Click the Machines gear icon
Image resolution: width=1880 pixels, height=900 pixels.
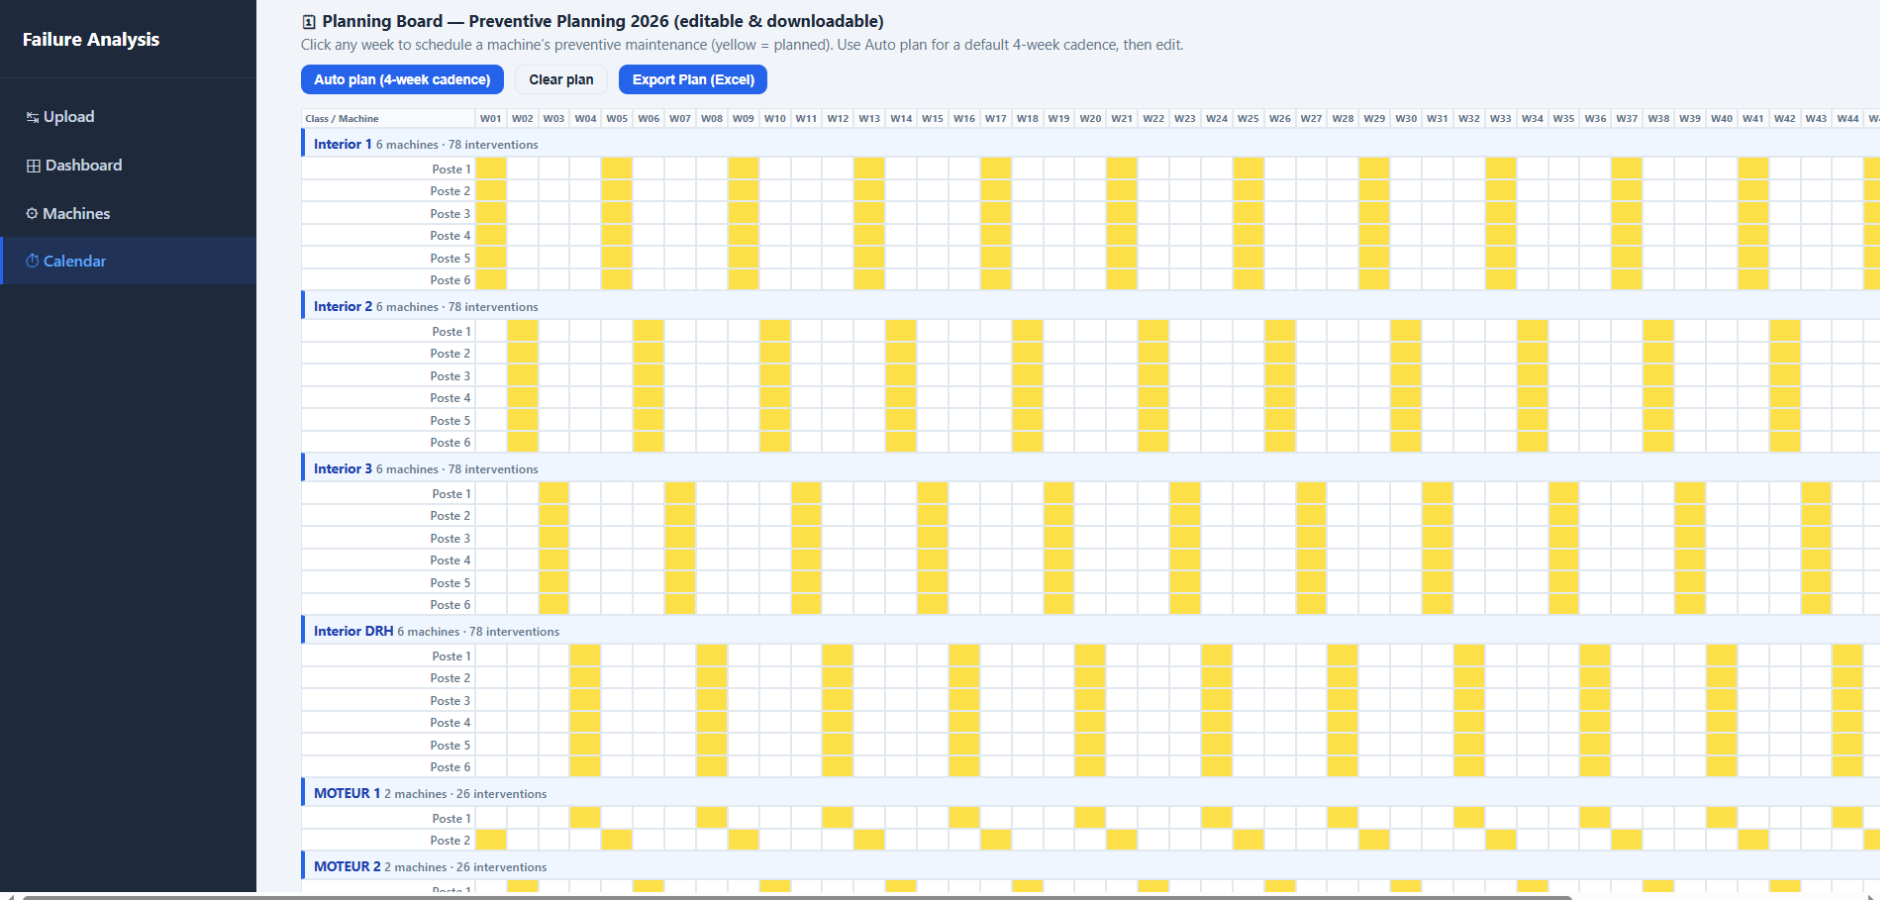click(32, 213)
